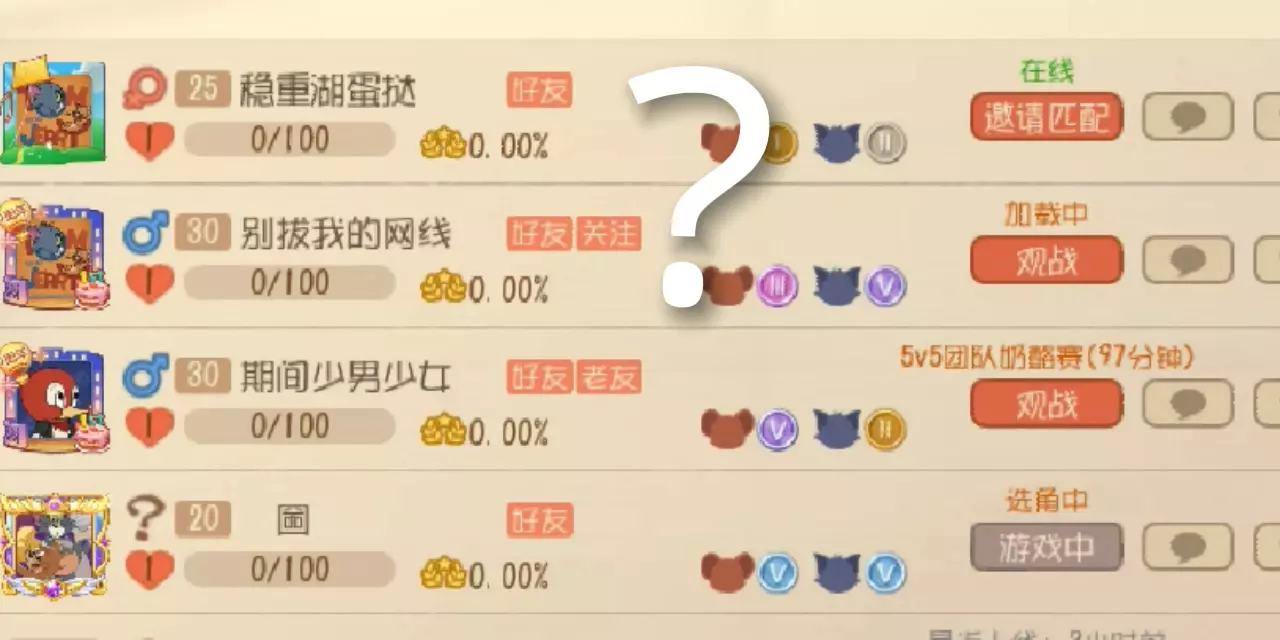The height and width of the screenshot is (640, 1280).
Task: Click the grey 游戏中 button
Action: pos(1046,547)
